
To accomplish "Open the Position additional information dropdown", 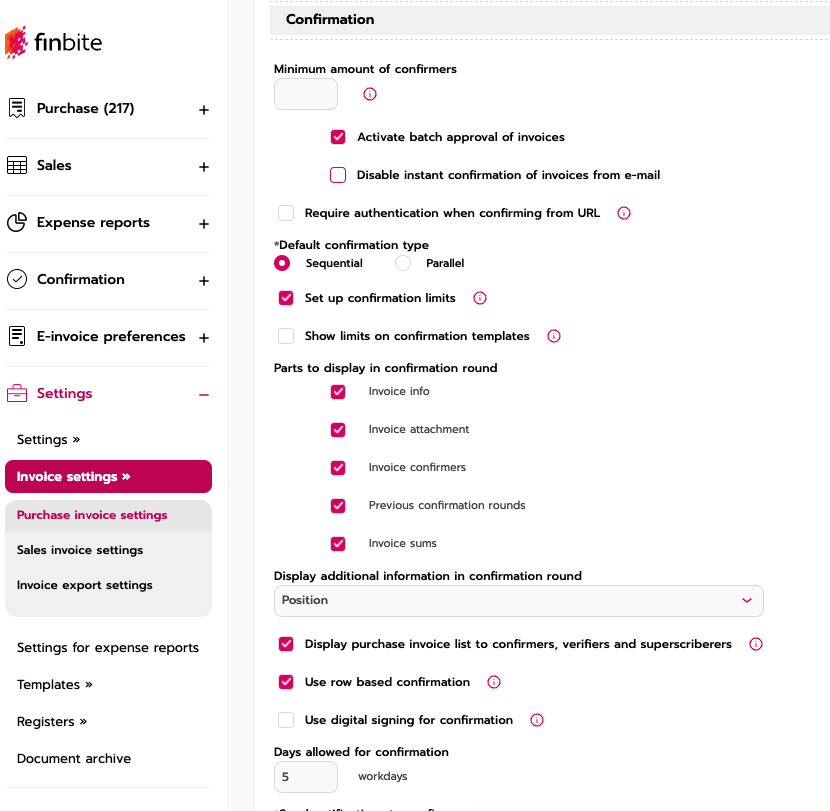I will [x=518, y=600].
